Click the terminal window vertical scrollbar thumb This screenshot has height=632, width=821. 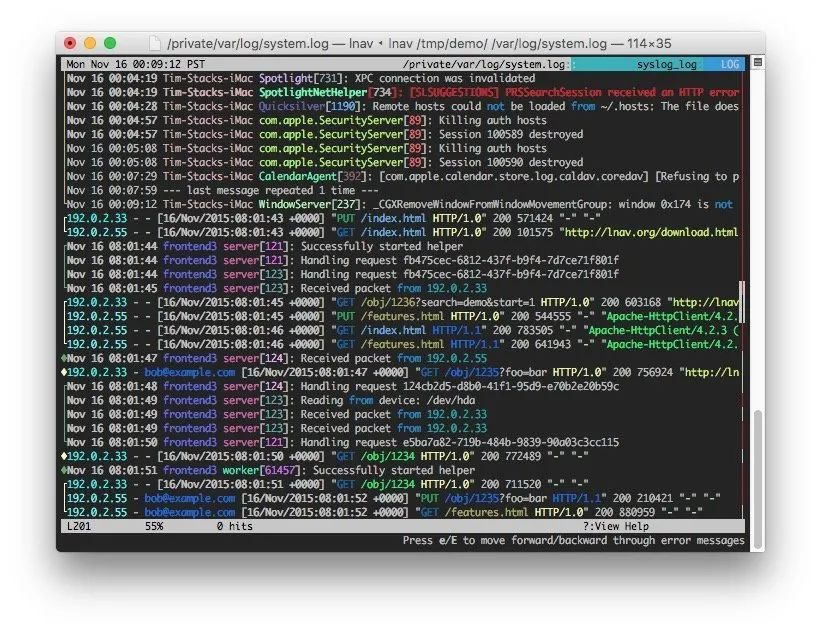click(757, 480)
